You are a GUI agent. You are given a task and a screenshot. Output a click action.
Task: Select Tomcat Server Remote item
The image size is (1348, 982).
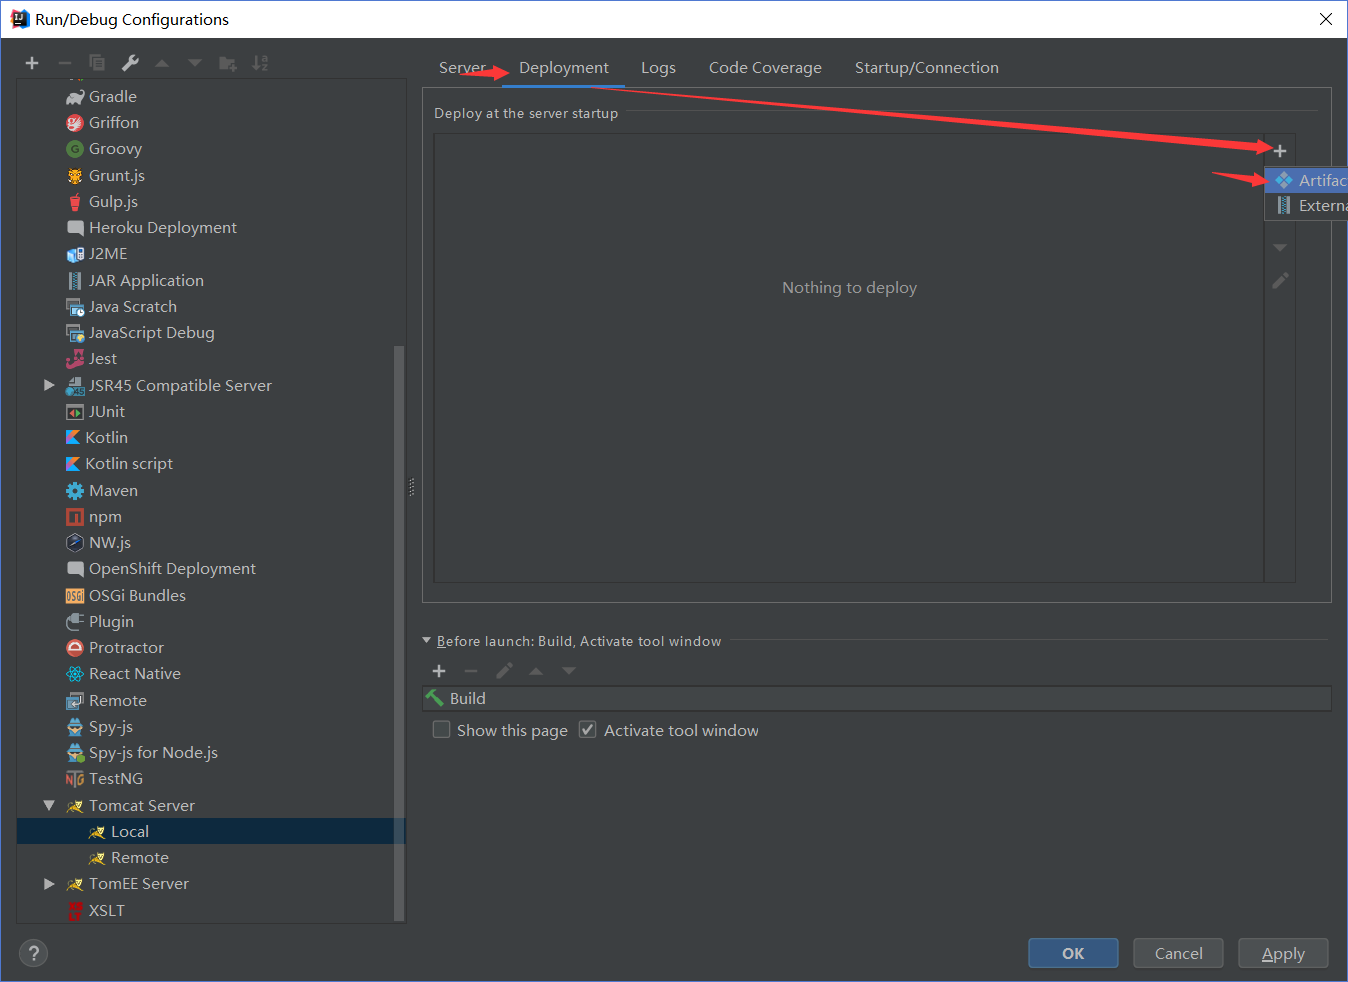[140, 858]
